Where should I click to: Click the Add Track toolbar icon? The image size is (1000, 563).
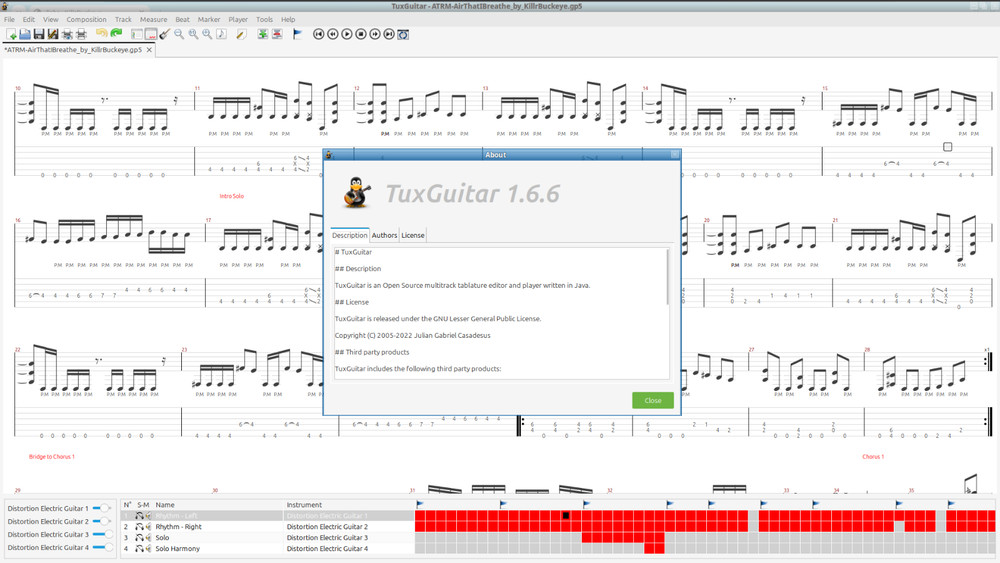click(262, 34)
